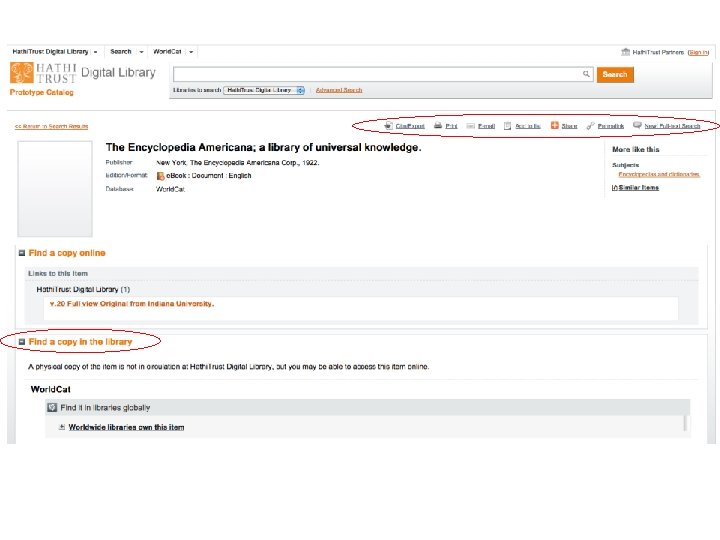Click the Encyclopedia Americana title text
The image size is (720, 540).
(x=263, y=147)
